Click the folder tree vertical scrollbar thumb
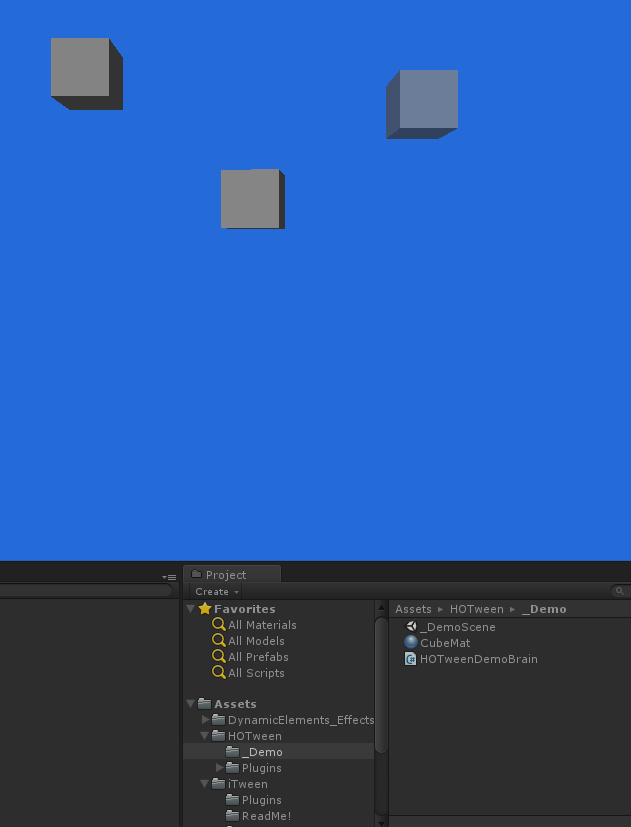The height and width of the screenshot is (827, 631). (x=381, y=685)
